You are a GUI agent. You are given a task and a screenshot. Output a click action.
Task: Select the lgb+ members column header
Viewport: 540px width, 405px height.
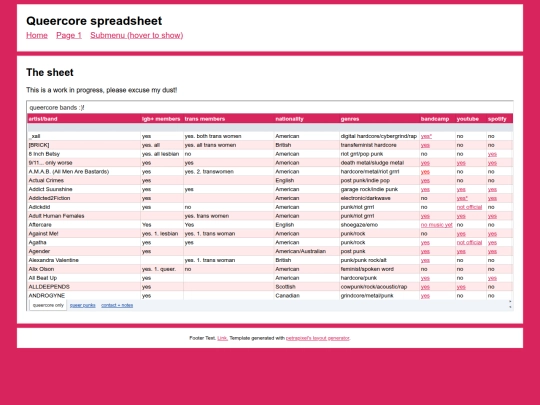point(162,119)
